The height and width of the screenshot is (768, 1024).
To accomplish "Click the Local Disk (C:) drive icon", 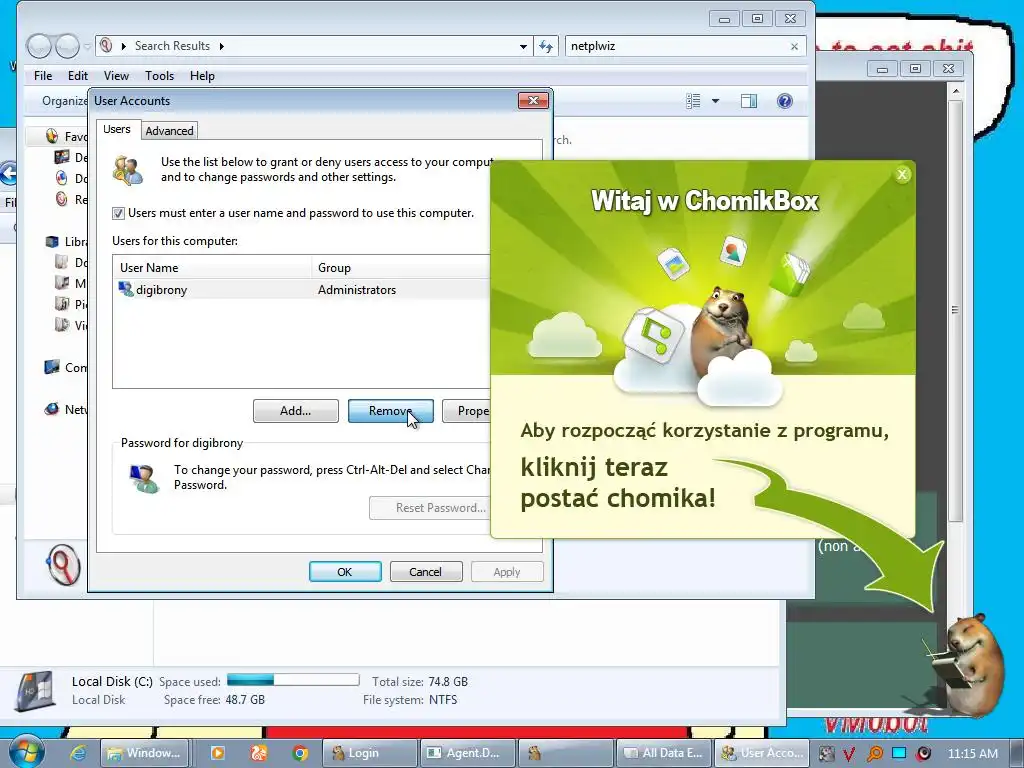I will pyautogui.click(x=36, y=690).
